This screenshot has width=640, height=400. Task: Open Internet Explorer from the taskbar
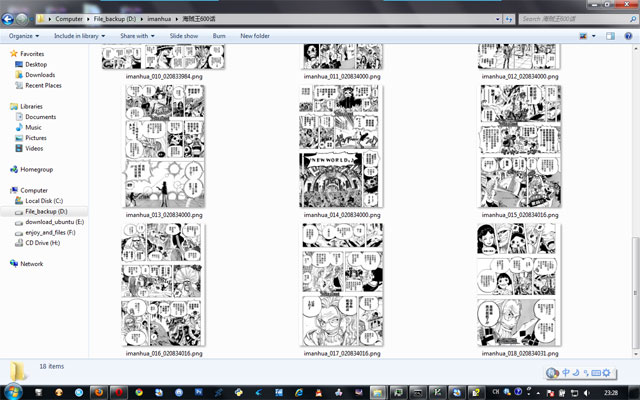coord(299,392)
